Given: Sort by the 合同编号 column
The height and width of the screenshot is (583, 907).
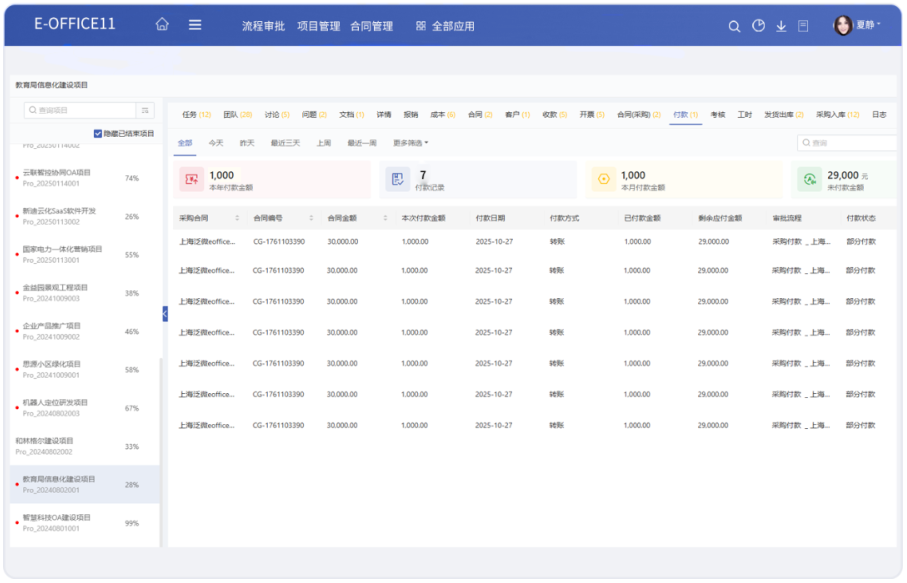Looking at the screenshot, I should point(310,218).
